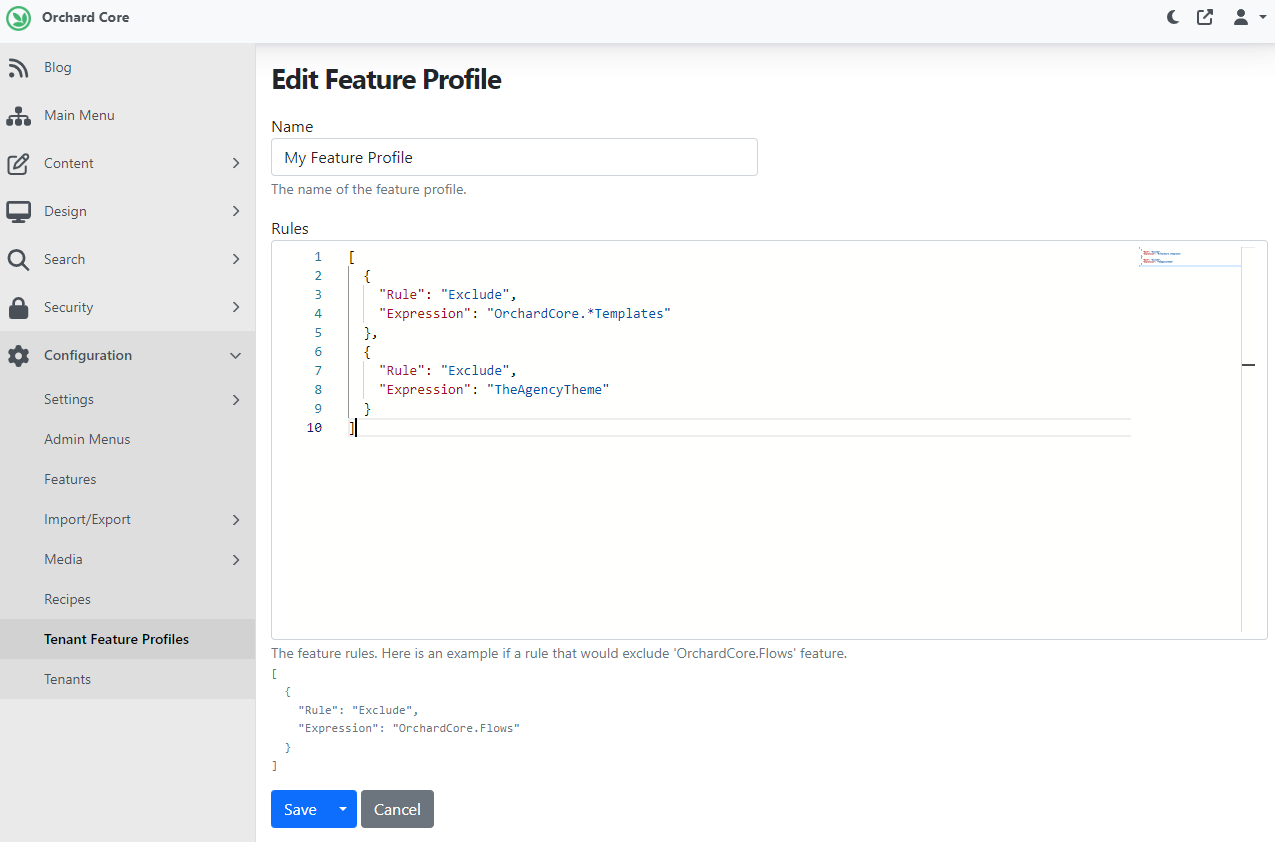The image size is (1275, 842).
Task: Save the feature profile
Action: coord(300,810)
